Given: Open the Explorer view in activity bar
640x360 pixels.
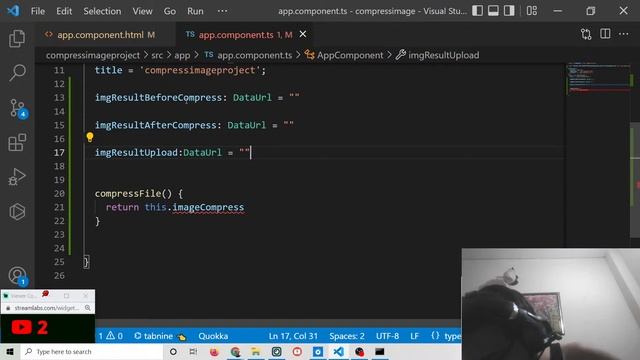Looking at the screenshot, I should [17, 38].
